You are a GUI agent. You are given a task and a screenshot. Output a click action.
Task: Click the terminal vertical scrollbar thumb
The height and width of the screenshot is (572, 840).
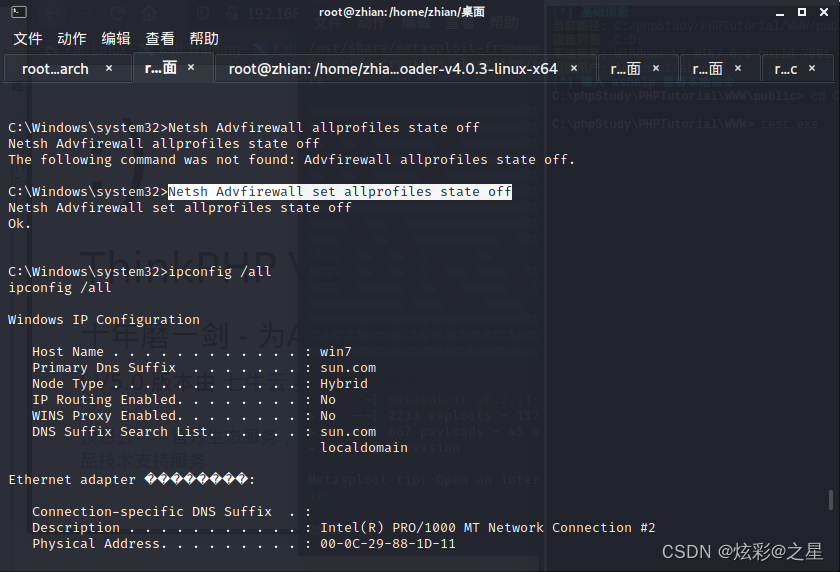pos(831,500)
